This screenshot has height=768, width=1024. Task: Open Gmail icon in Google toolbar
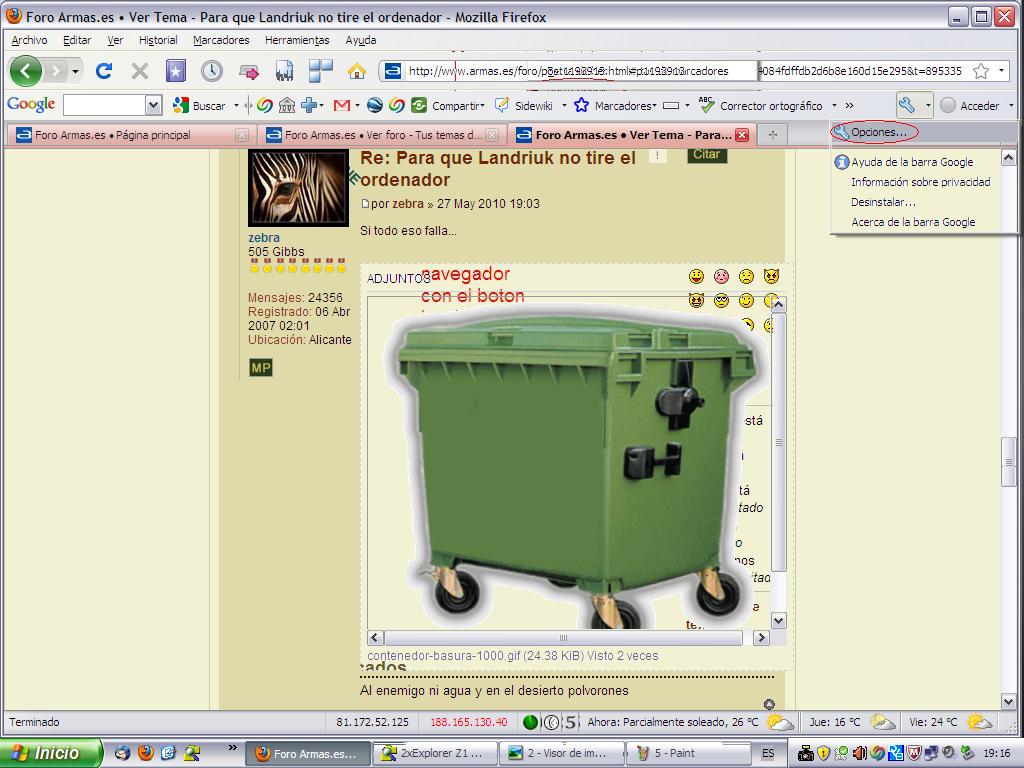click(342, 105)
